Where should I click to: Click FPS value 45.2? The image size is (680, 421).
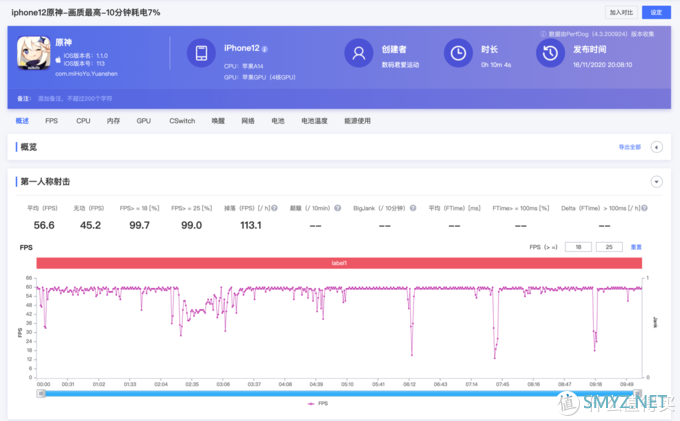(x=90, y=225)
